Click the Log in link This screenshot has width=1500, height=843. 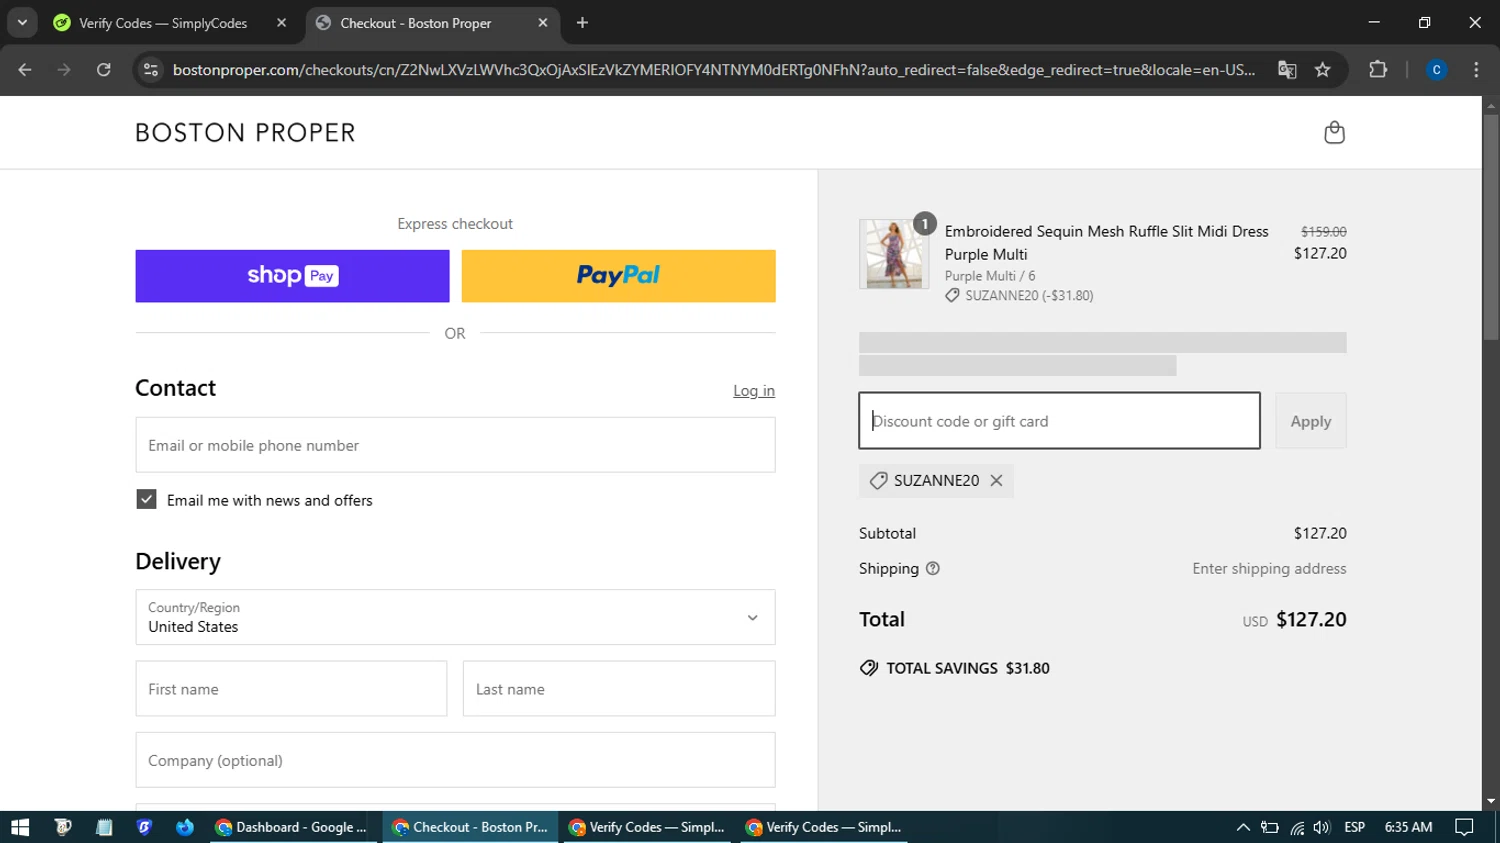(x=754, y=391)
